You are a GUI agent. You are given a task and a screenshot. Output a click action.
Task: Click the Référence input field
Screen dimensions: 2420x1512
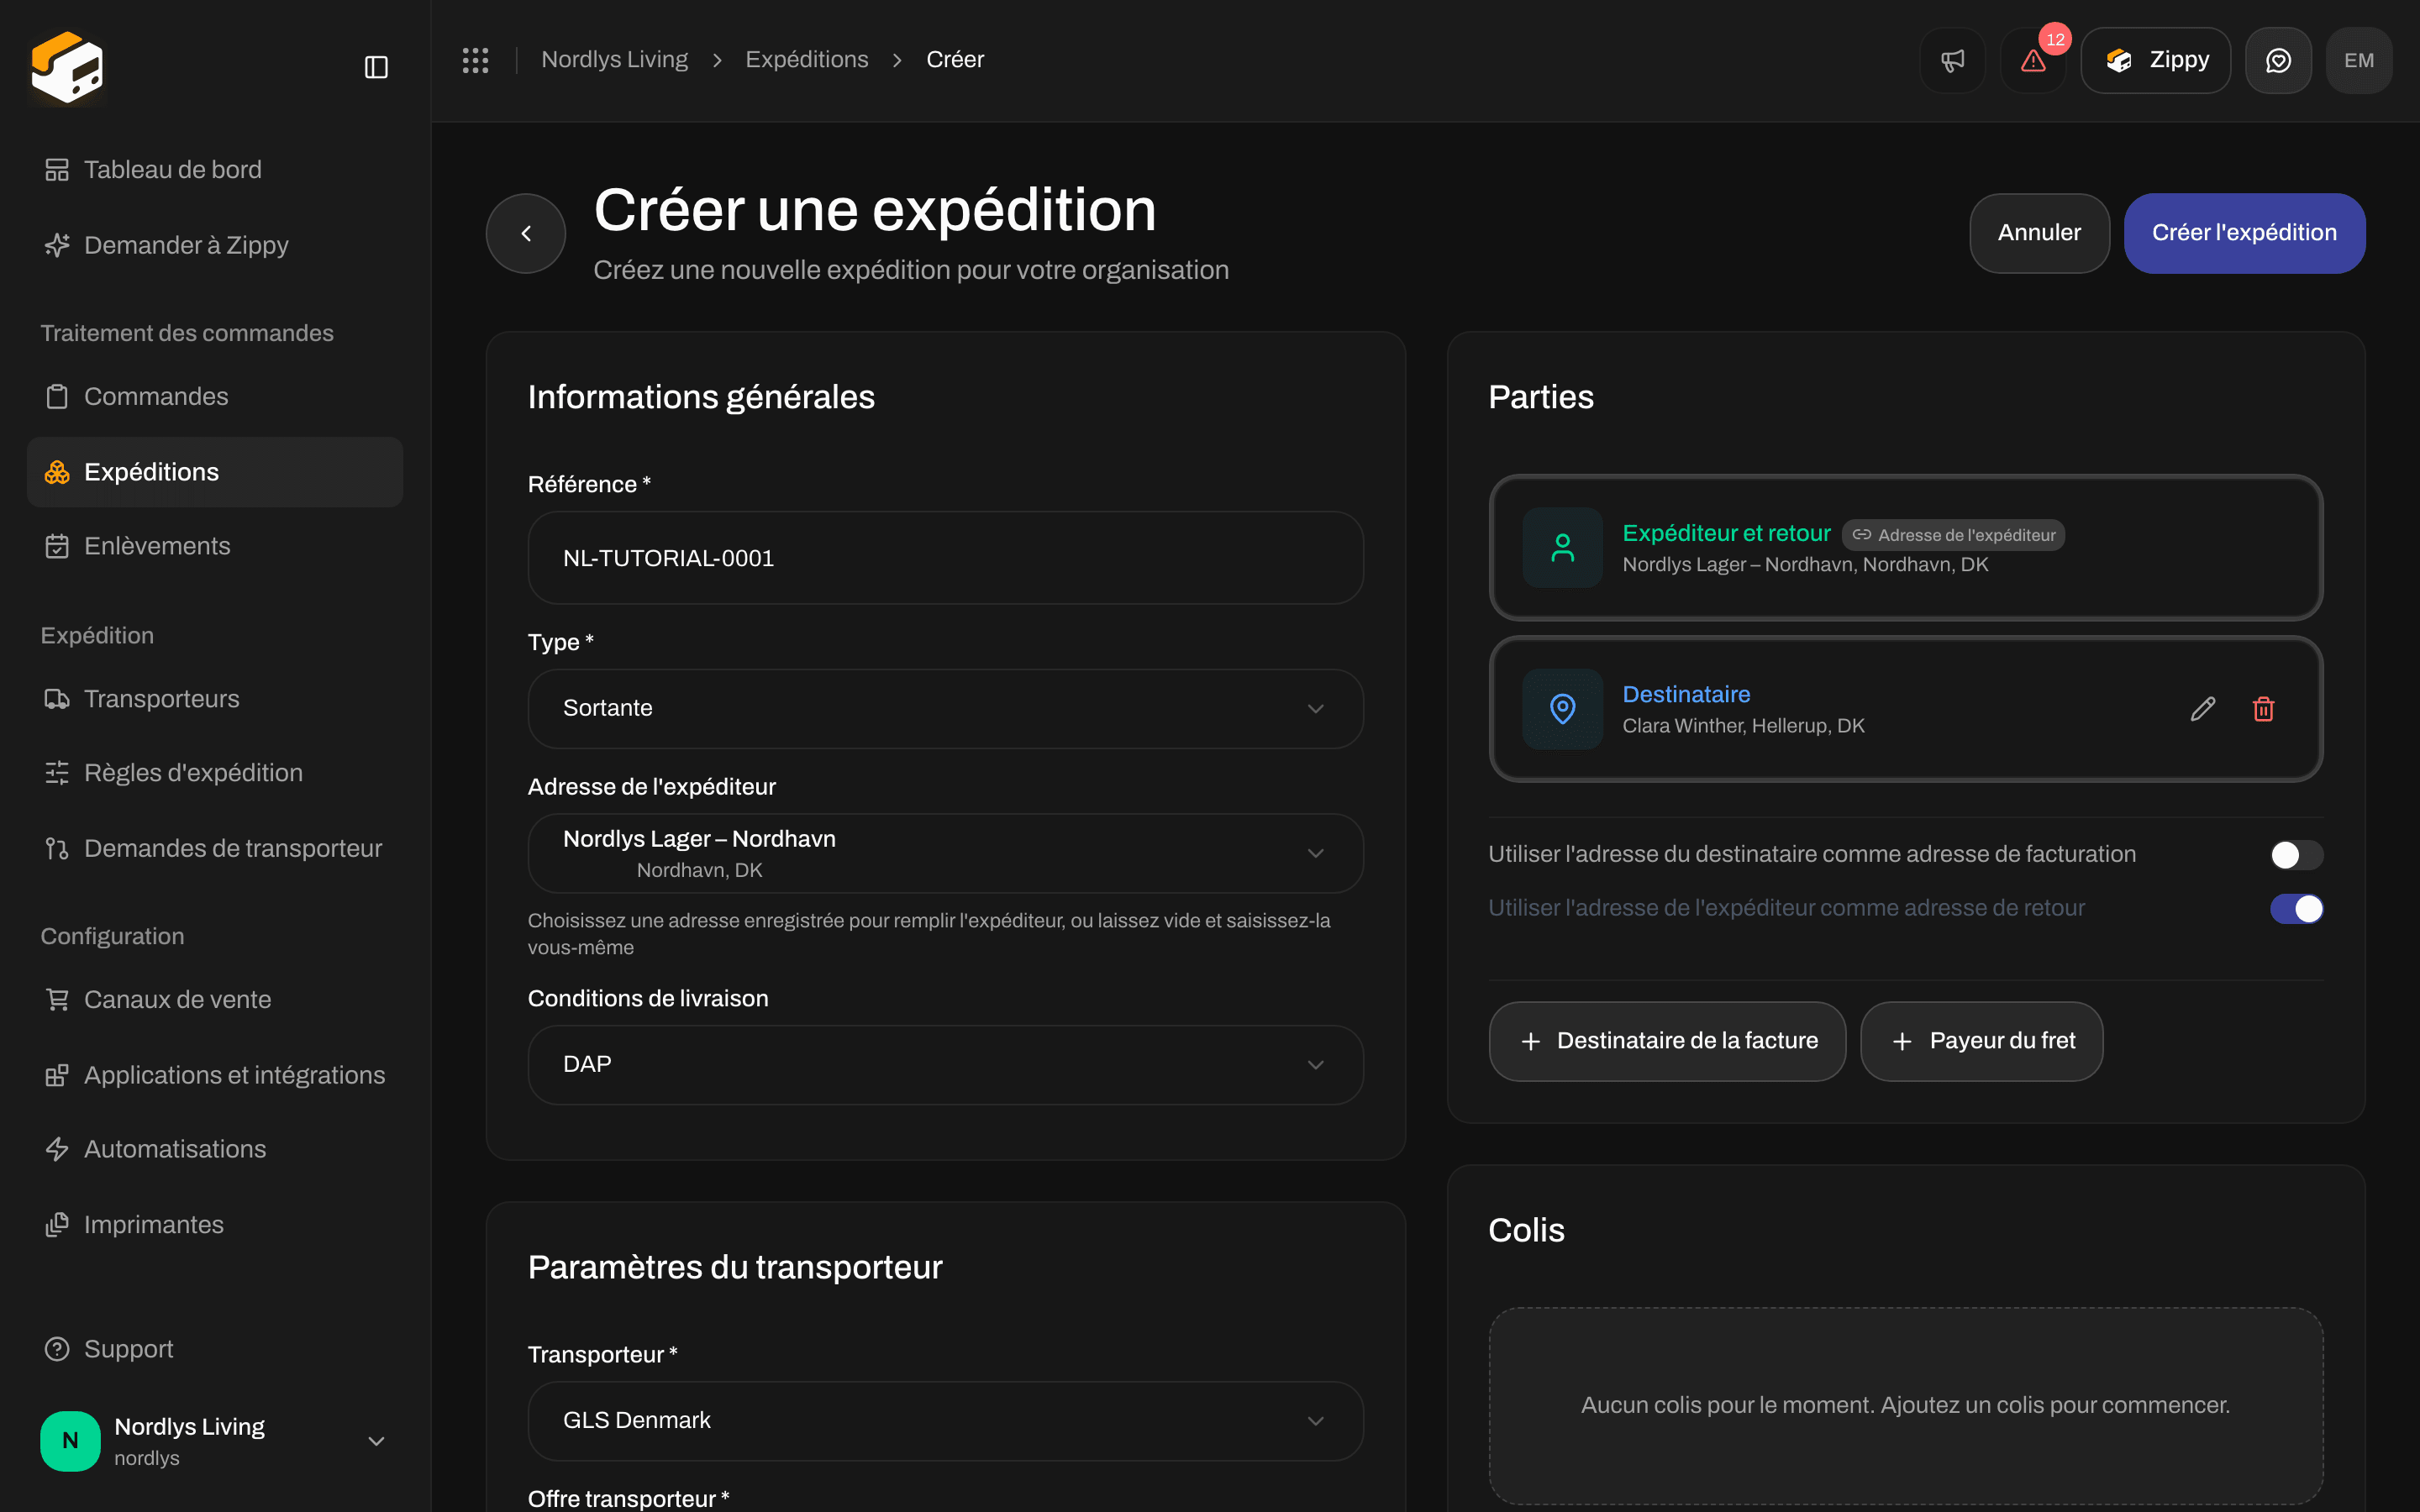click(x=945, y=558)
